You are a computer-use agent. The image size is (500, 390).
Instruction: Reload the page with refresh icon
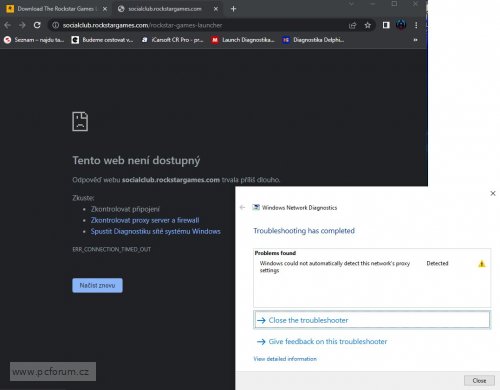point(37,25)
